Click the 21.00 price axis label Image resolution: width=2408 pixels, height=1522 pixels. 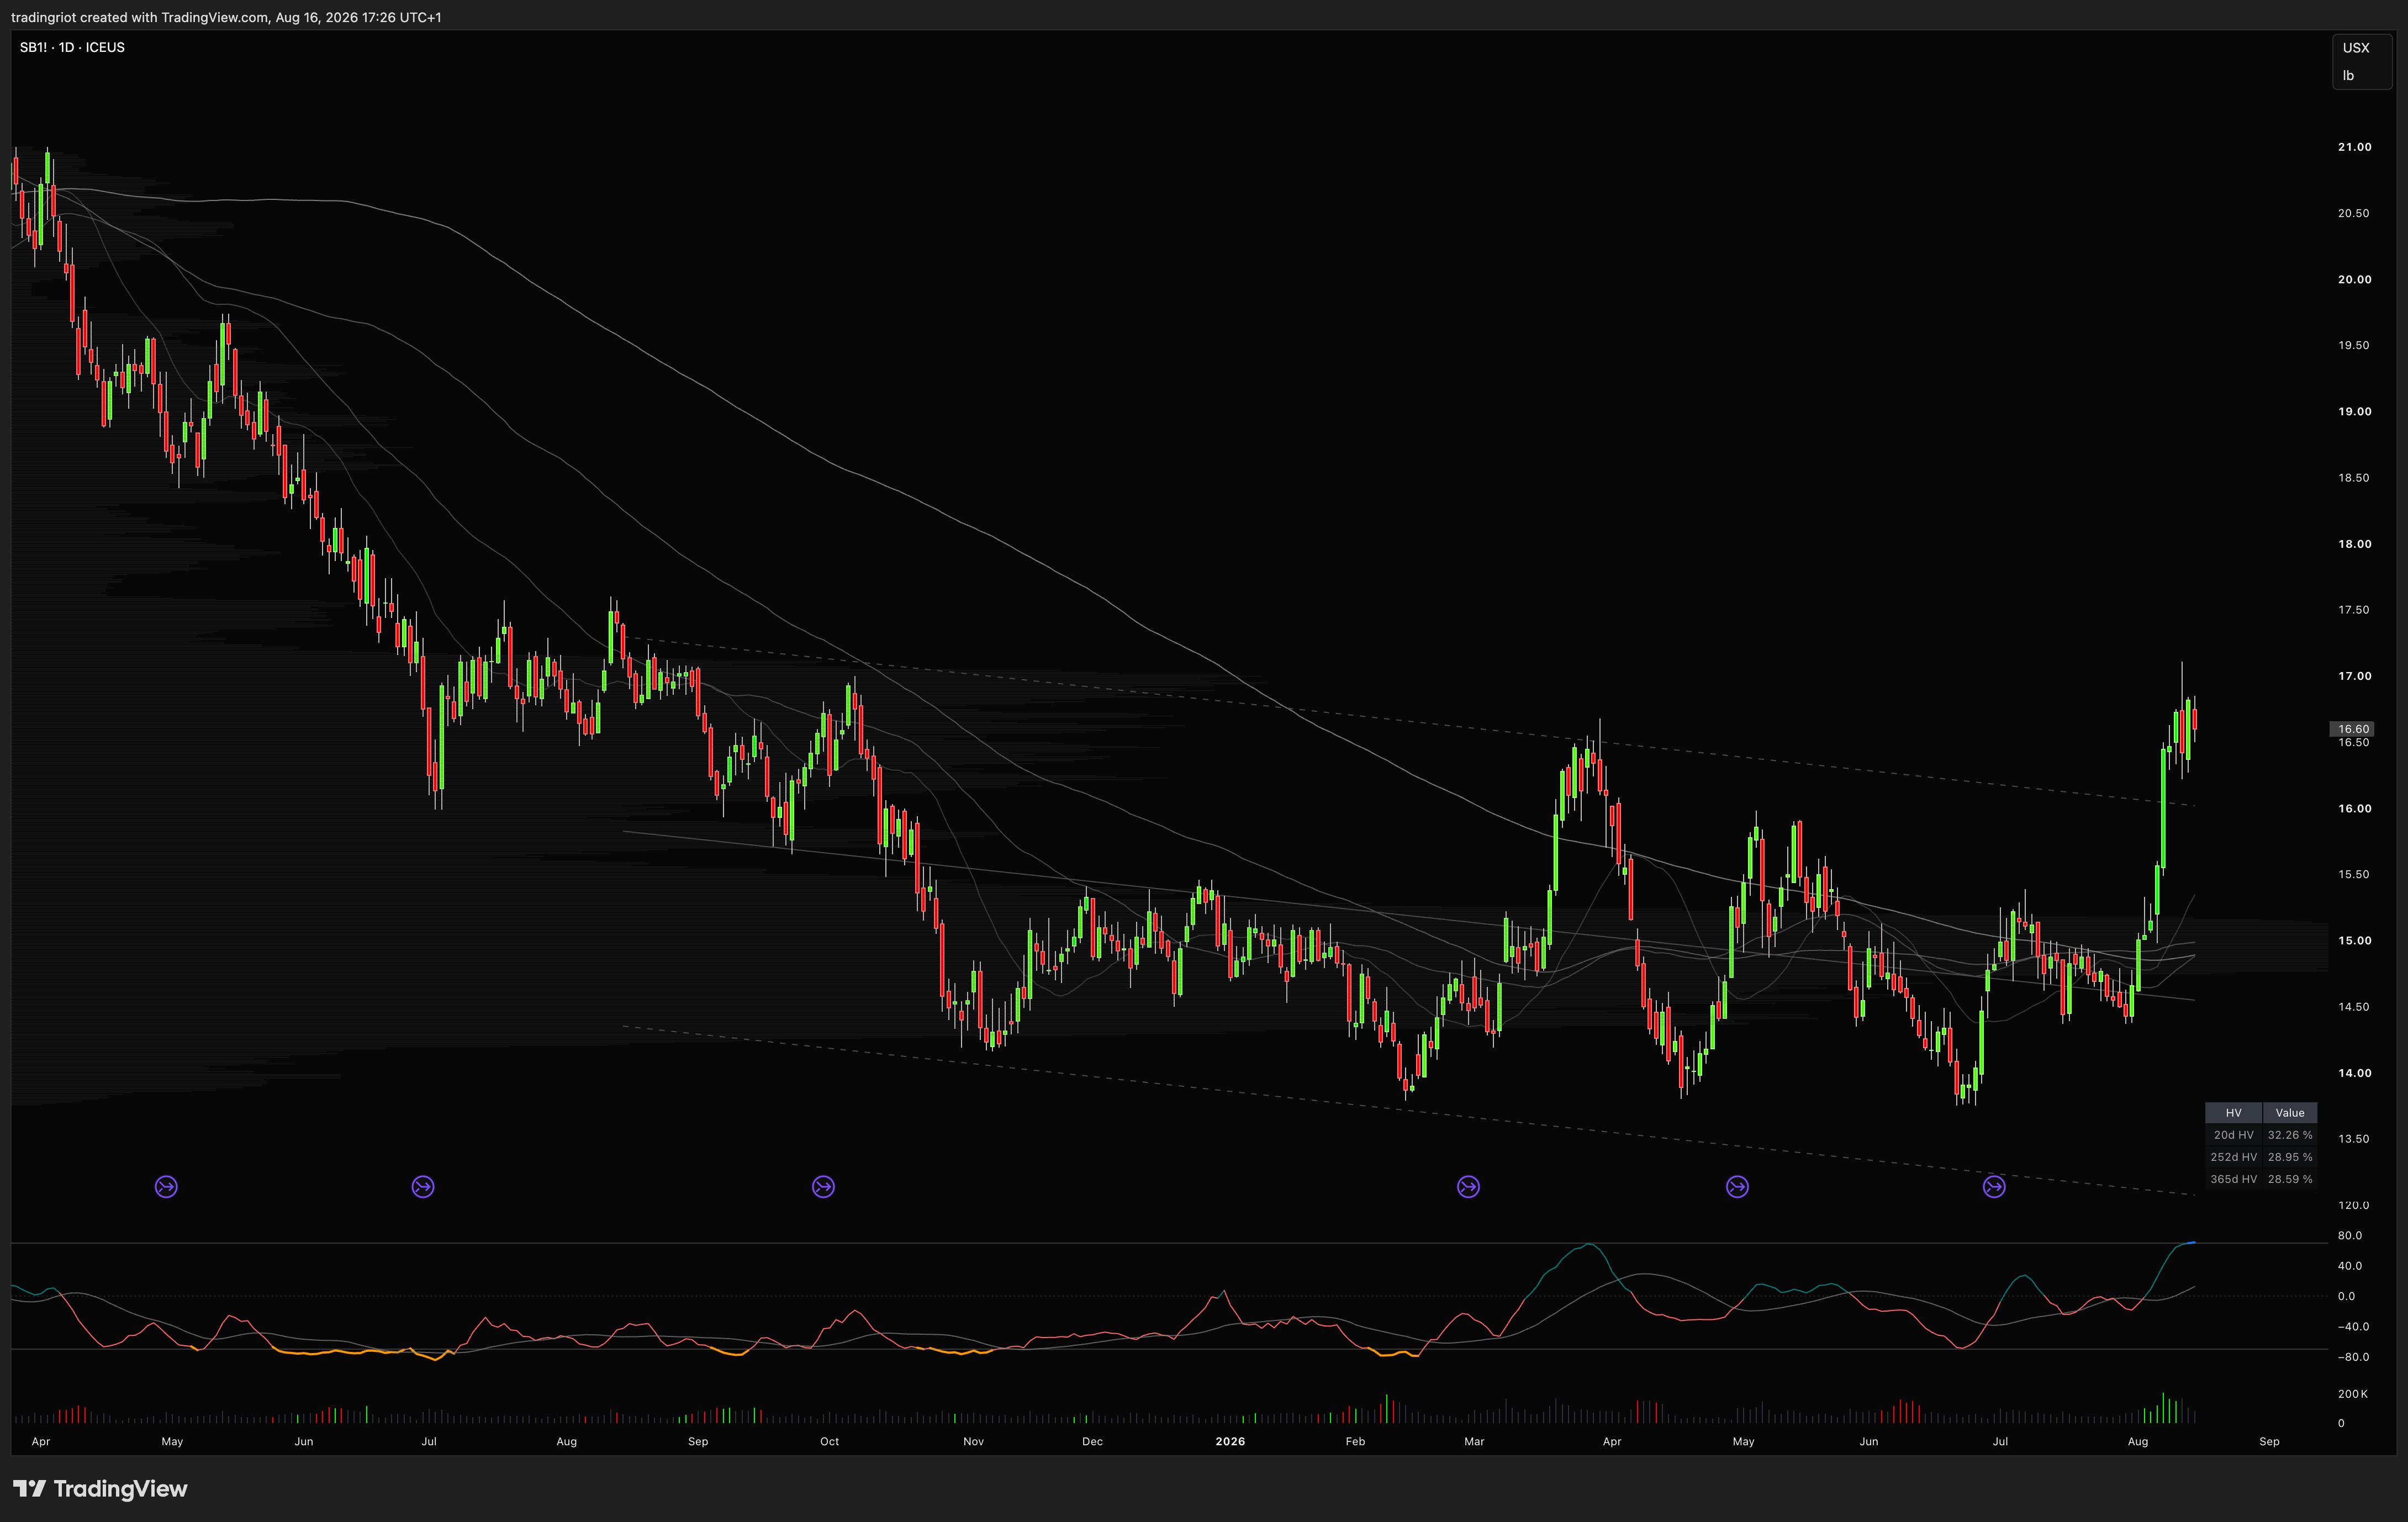[x=2354, y=147]
